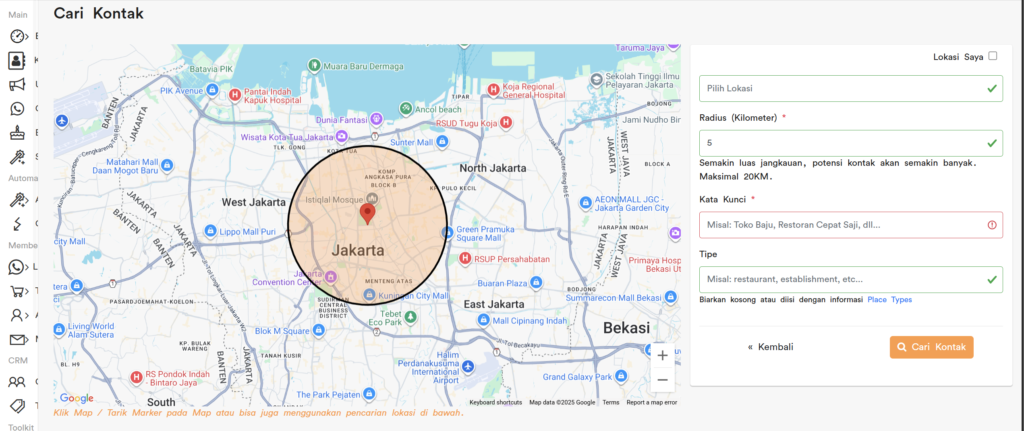Select the RSUP Persahabatan hospital marker
The image size is (1024, 431).
465,257
